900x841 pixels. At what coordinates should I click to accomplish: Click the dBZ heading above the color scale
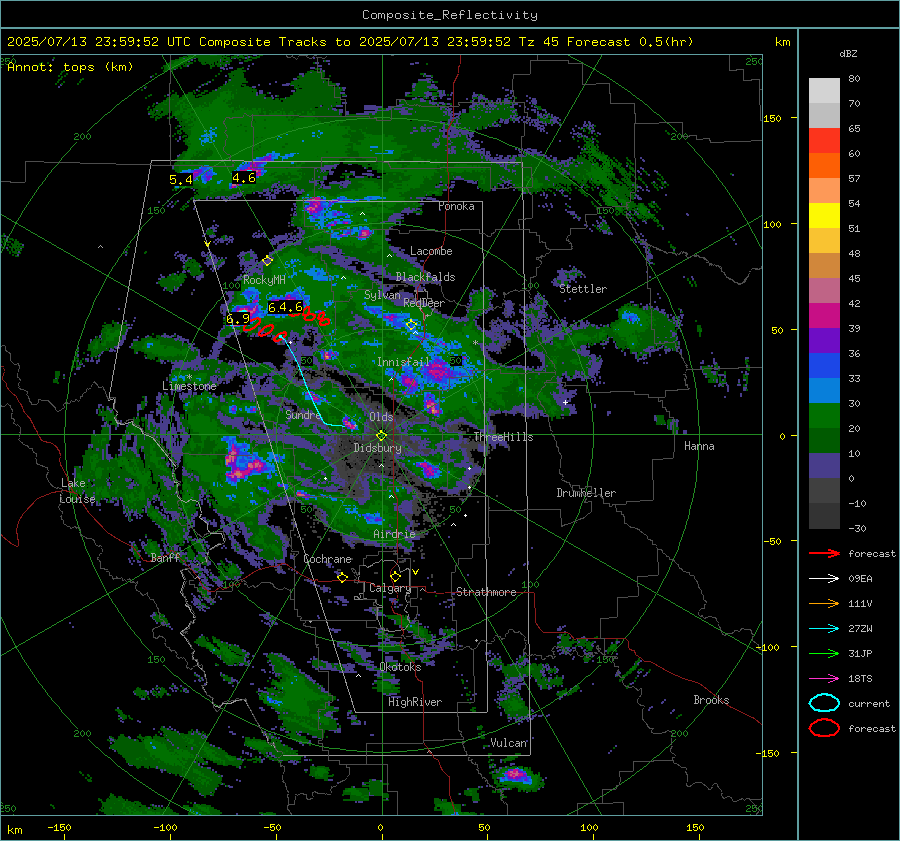pyautogui.click(x=848, y=53)
